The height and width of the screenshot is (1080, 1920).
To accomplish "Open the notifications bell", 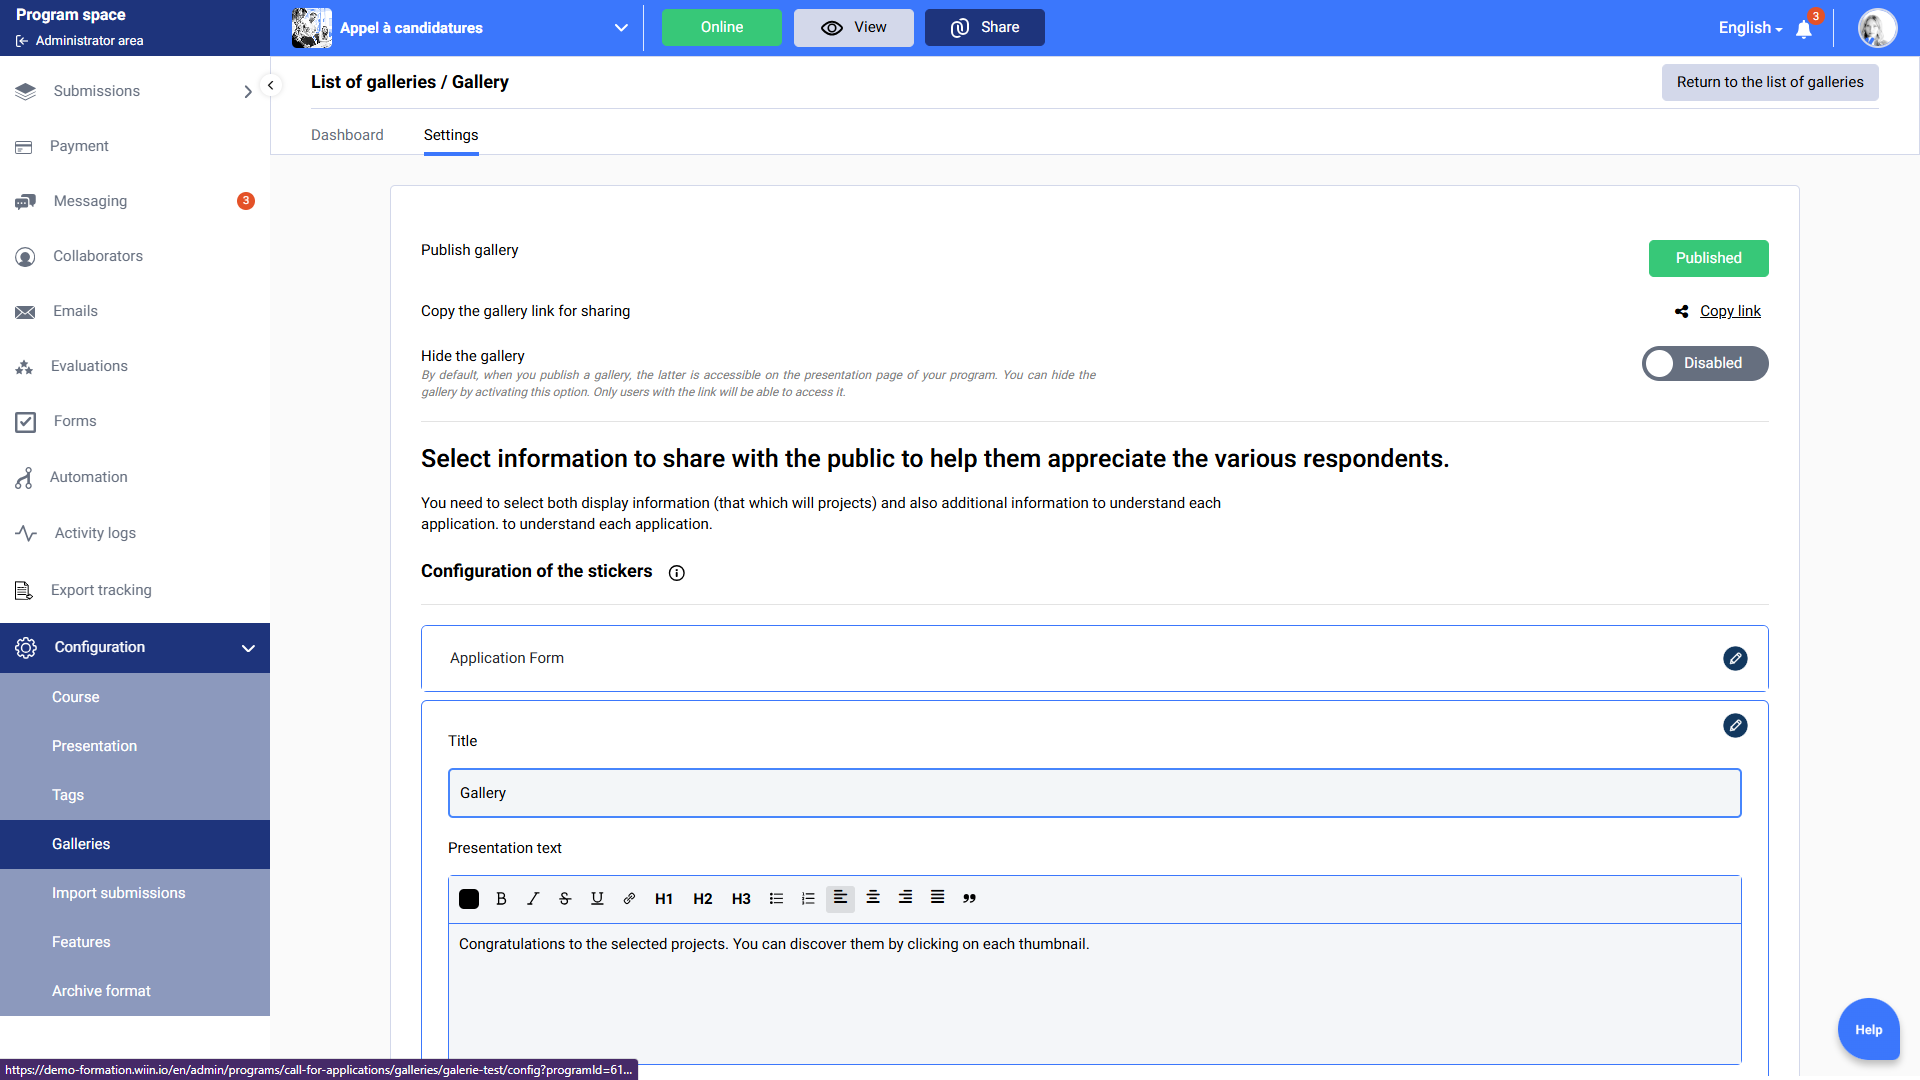I will 1804,29.
